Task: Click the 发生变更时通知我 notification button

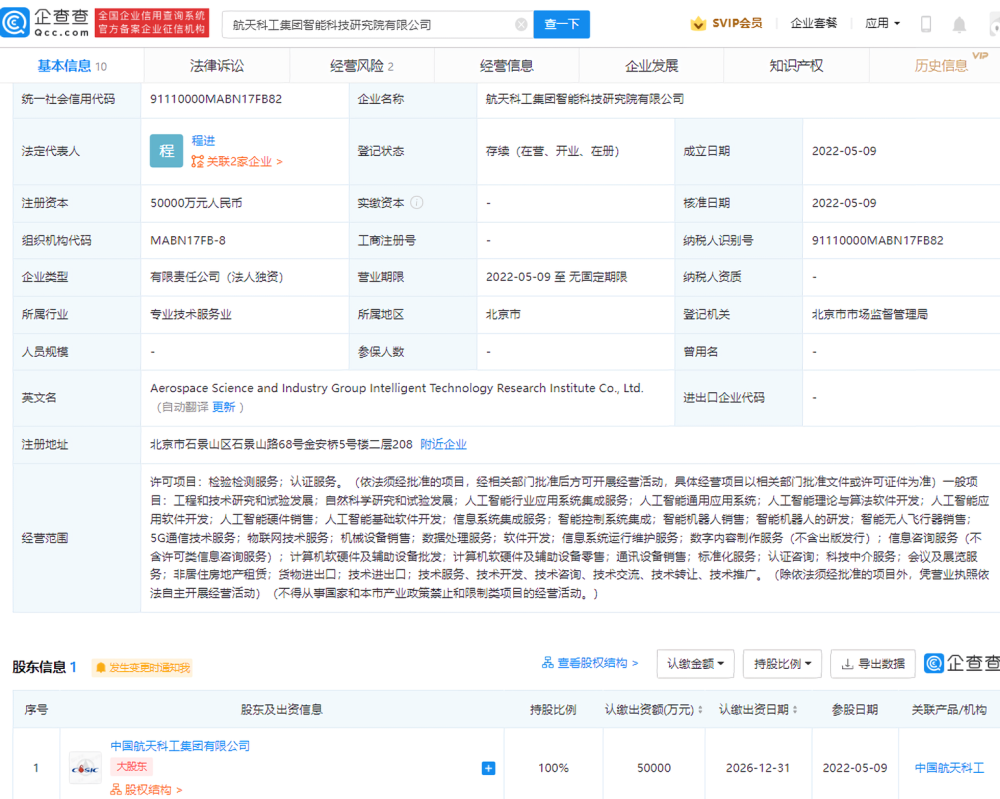Action: coord(142,668)
